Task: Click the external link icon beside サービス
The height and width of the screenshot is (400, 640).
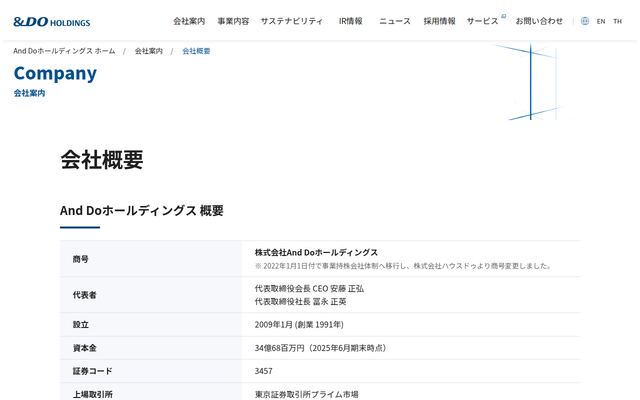Action: coord(504,16)
